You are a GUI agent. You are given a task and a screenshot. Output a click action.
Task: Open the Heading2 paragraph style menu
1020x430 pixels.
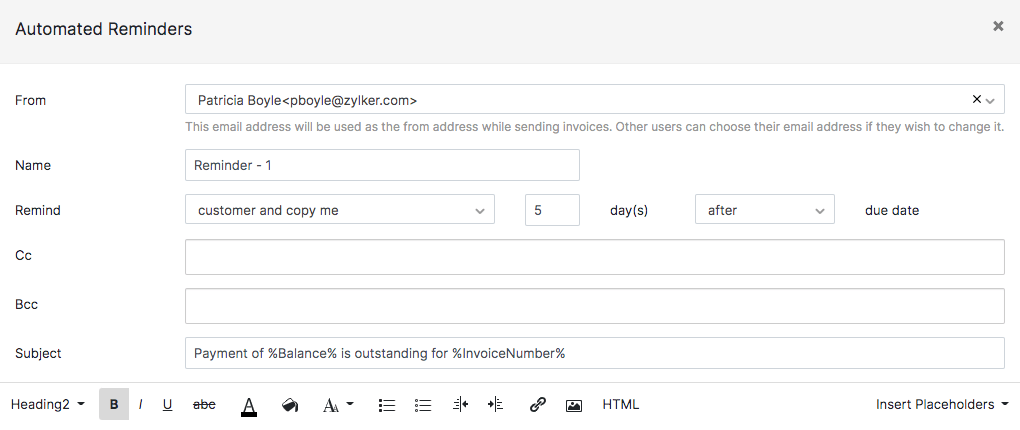click(x=47, y=405)
